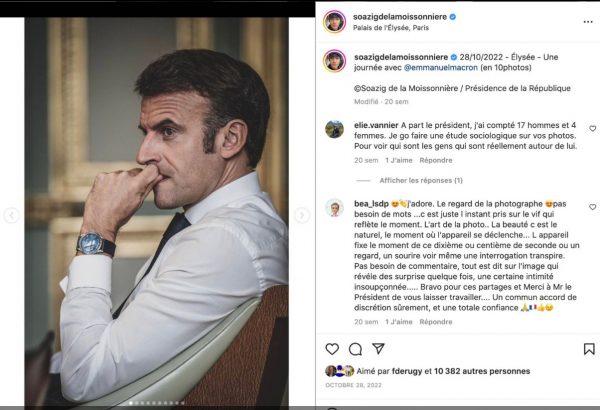Open the comment bubble icon
Viewport: 600px width, 410px height.
point(355,349)
